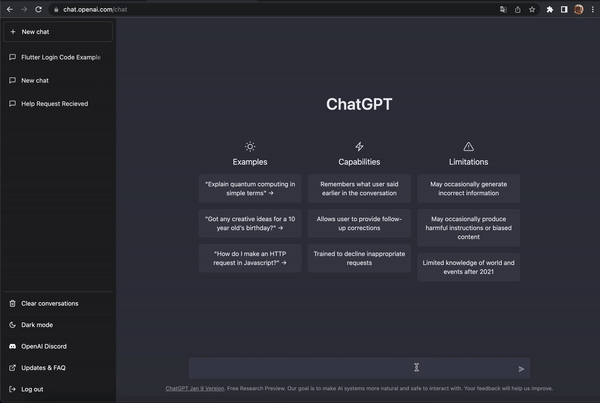Click inside the message input box
This screenshot has height=403, width=600.
pyautogui.click(x=359, y=368)
